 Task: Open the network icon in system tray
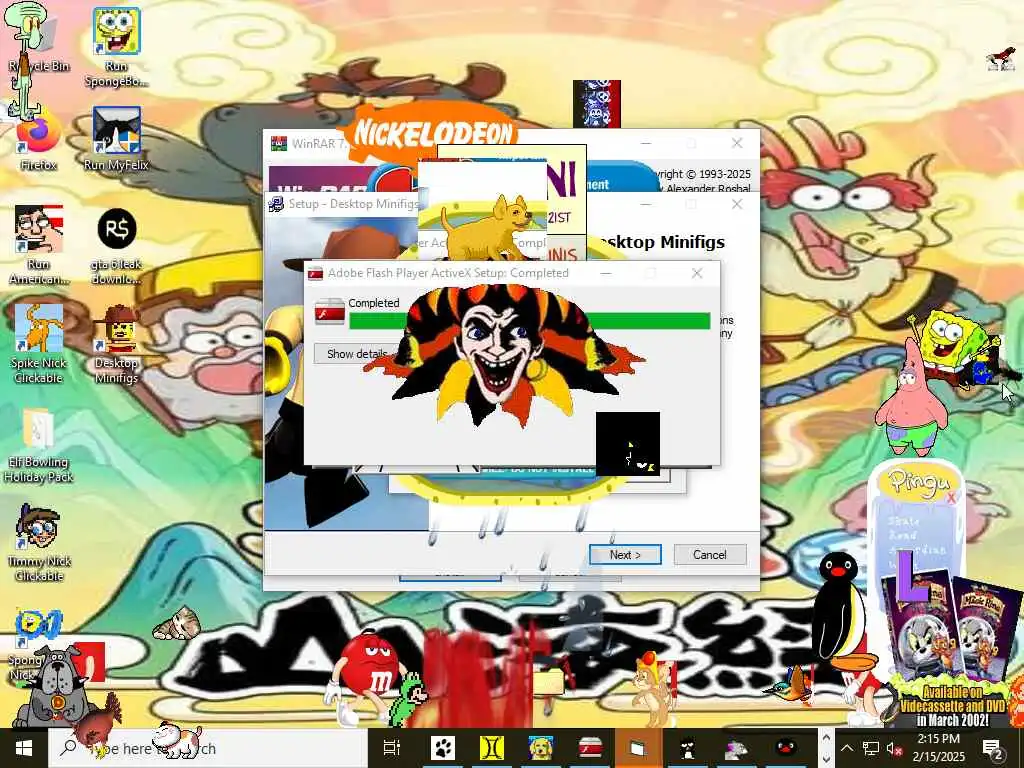point(871,748)
